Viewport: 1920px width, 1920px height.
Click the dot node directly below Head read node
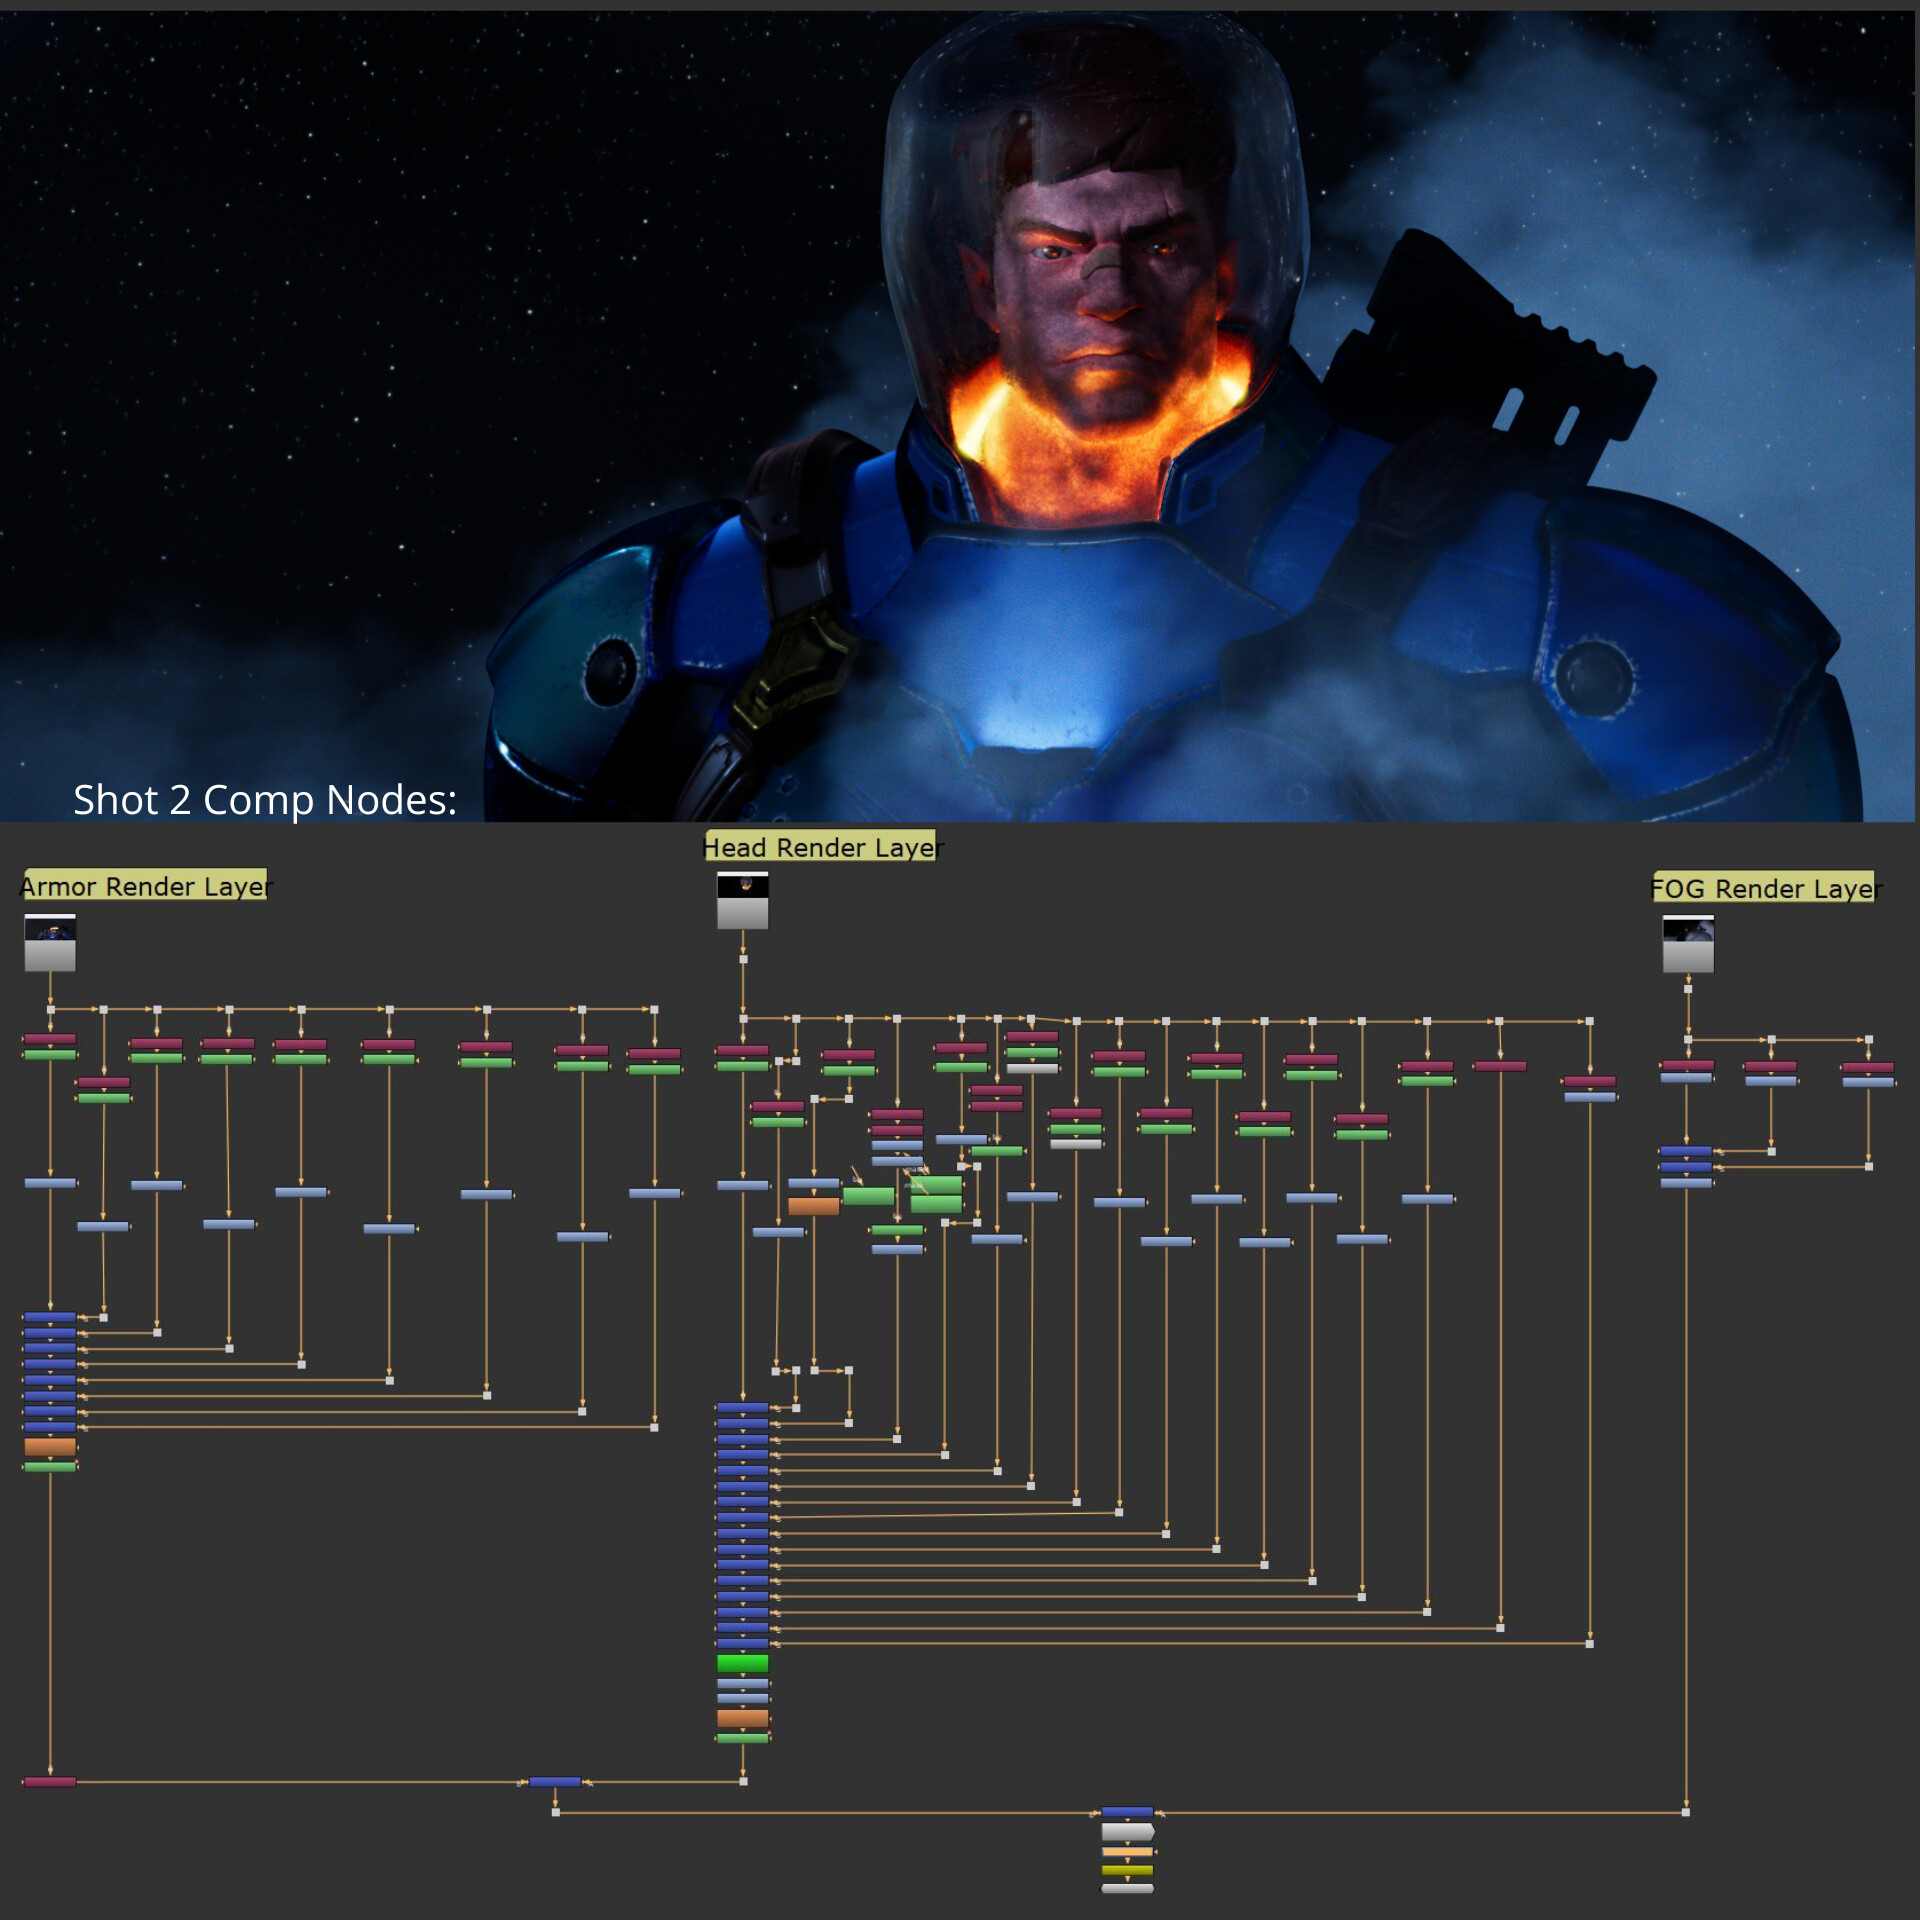click(743, 959)
